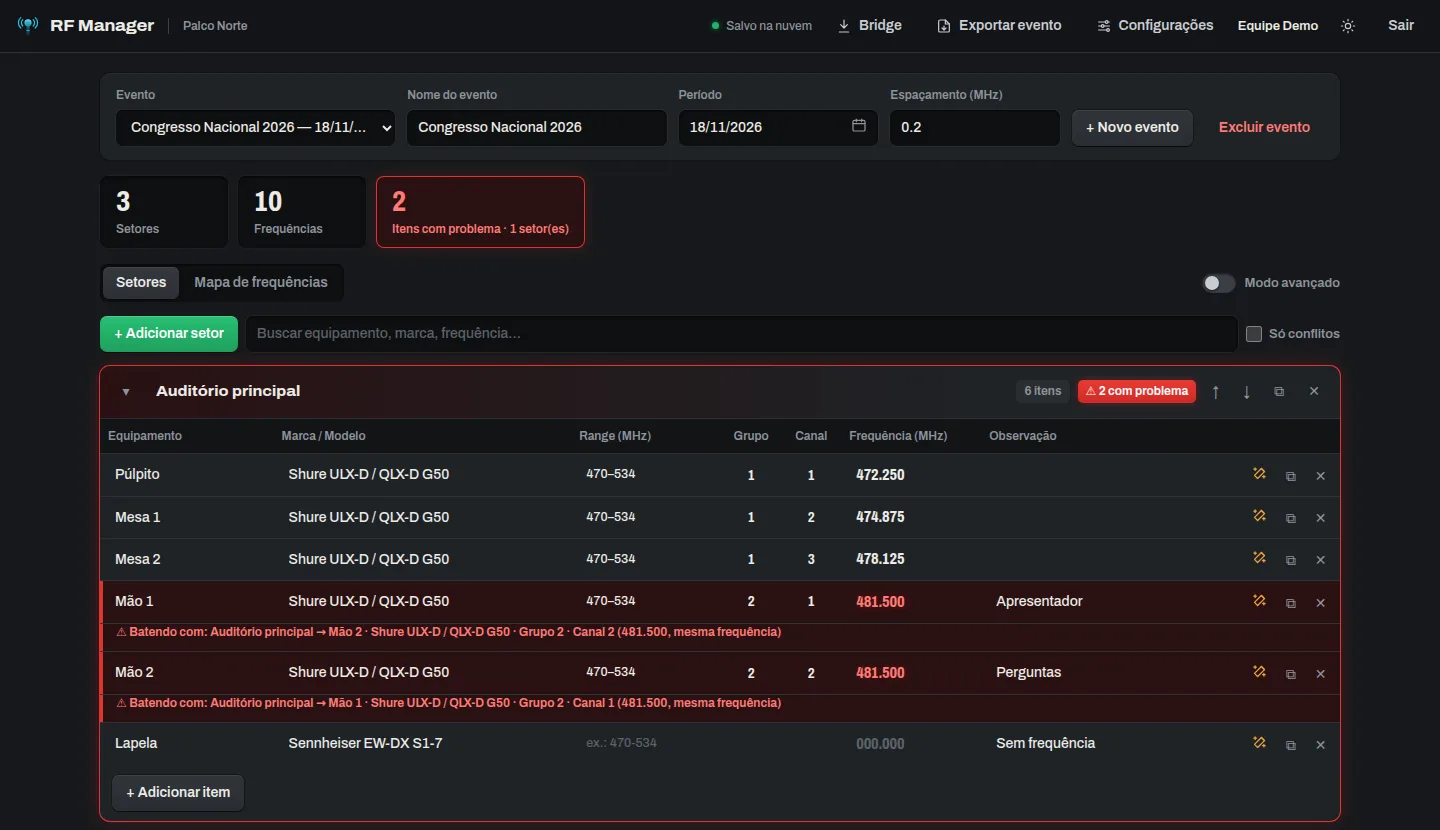Click the Perguntas observation in Mão 2 row
Screen dimensions: 1440x830
[1028, 673]
